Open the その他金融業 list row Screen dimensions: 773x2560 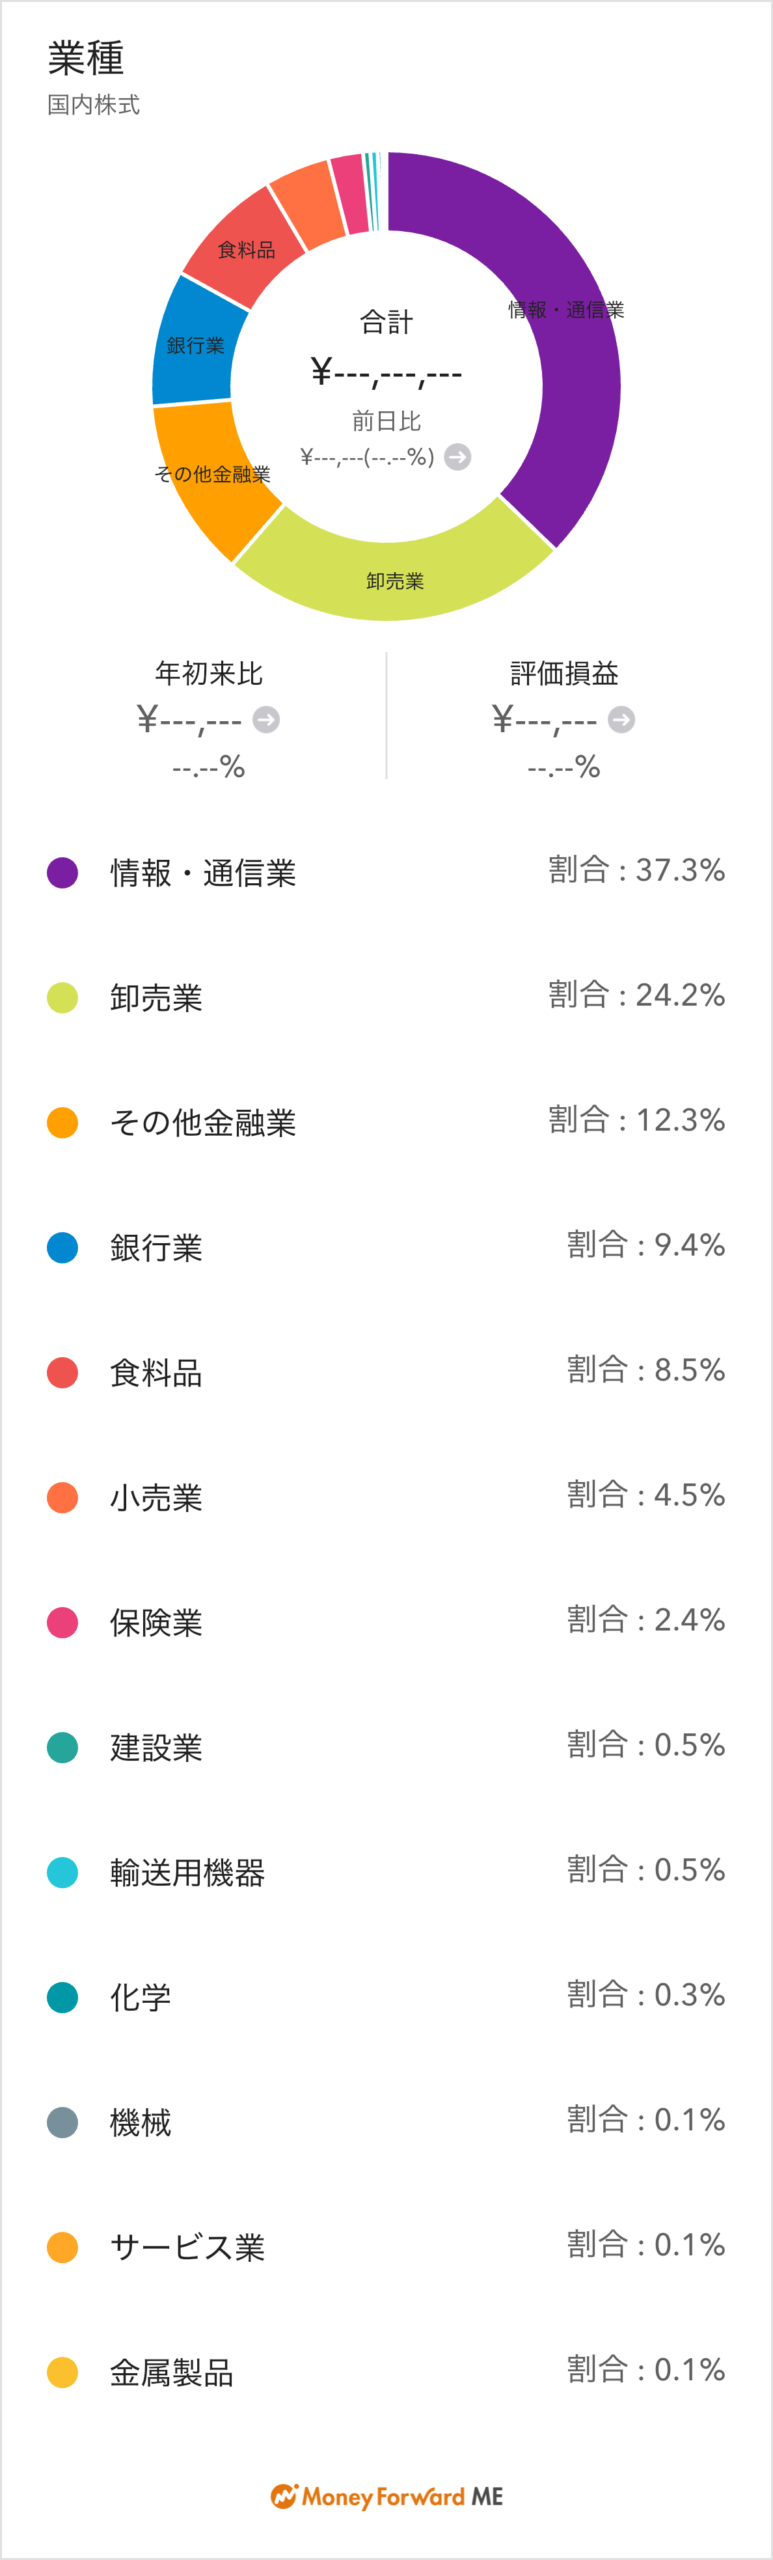click(x=203, y=1122)
